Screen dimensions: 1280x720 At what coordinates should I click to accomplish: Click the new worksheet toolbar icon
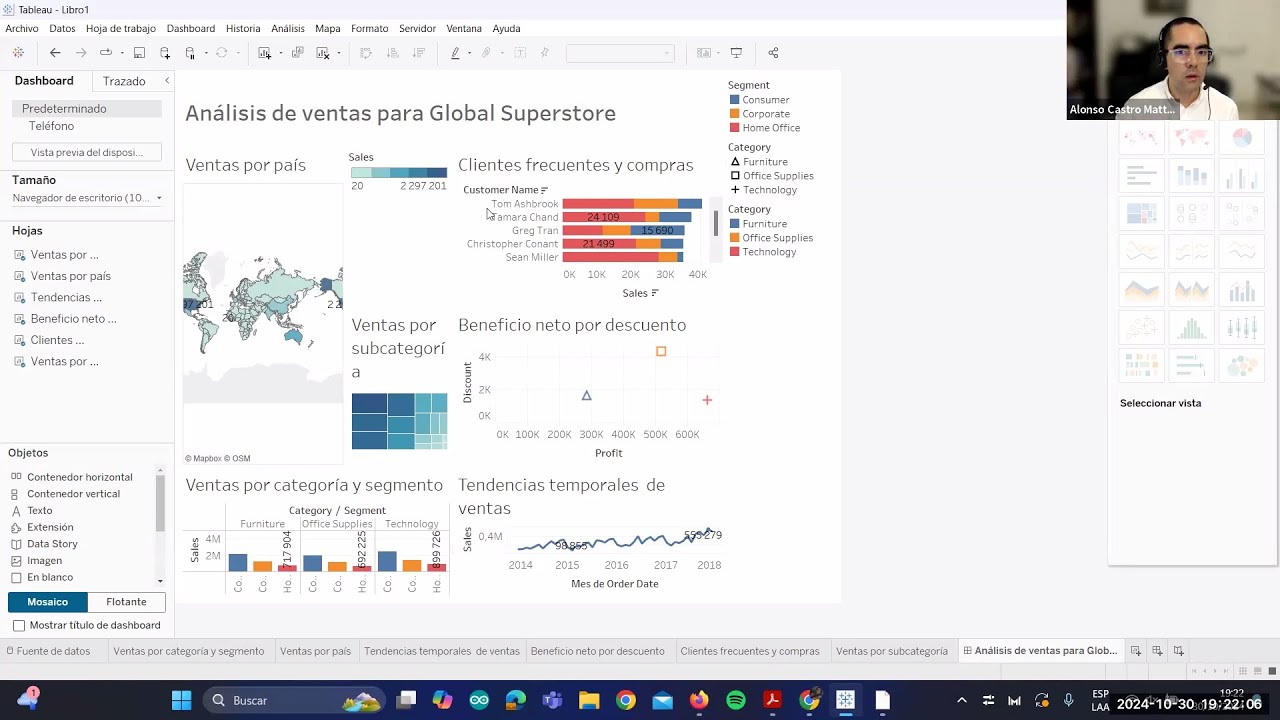tap(264, 53)
